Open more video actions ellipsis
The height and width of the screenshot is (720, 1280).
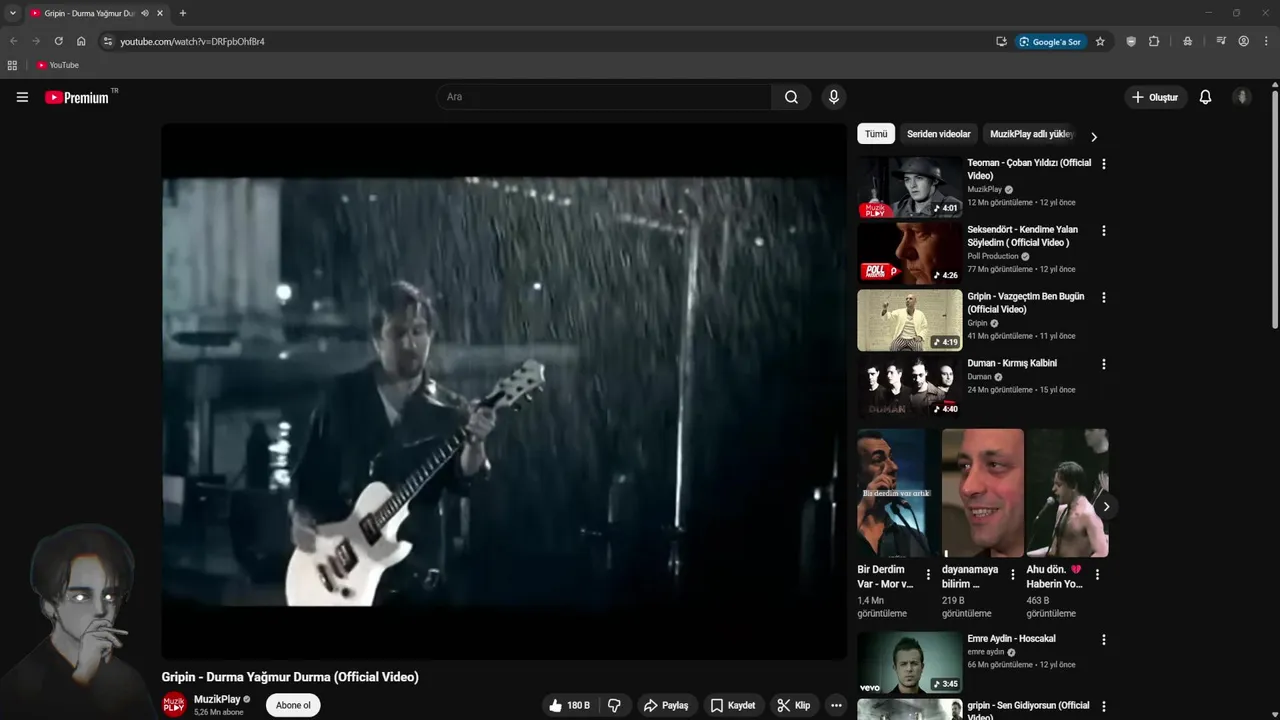pos(836,705)
